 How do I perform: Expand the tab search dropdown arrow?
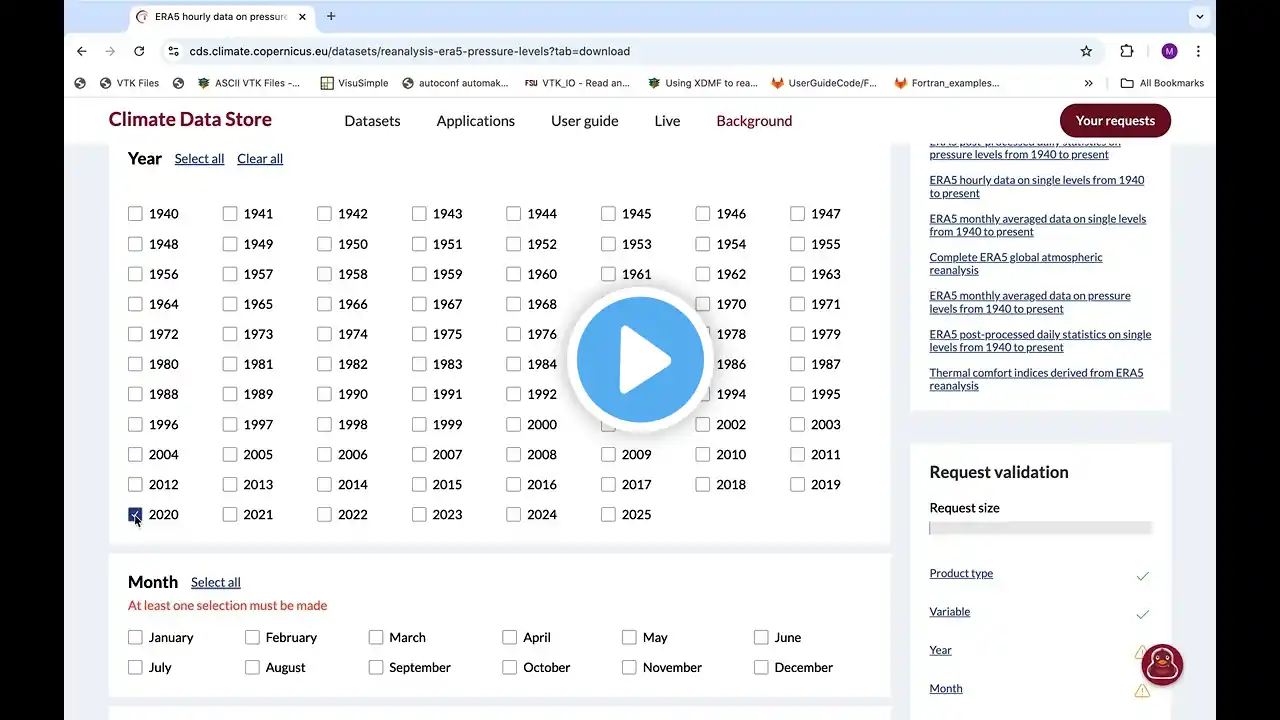tap(1200, 16)
